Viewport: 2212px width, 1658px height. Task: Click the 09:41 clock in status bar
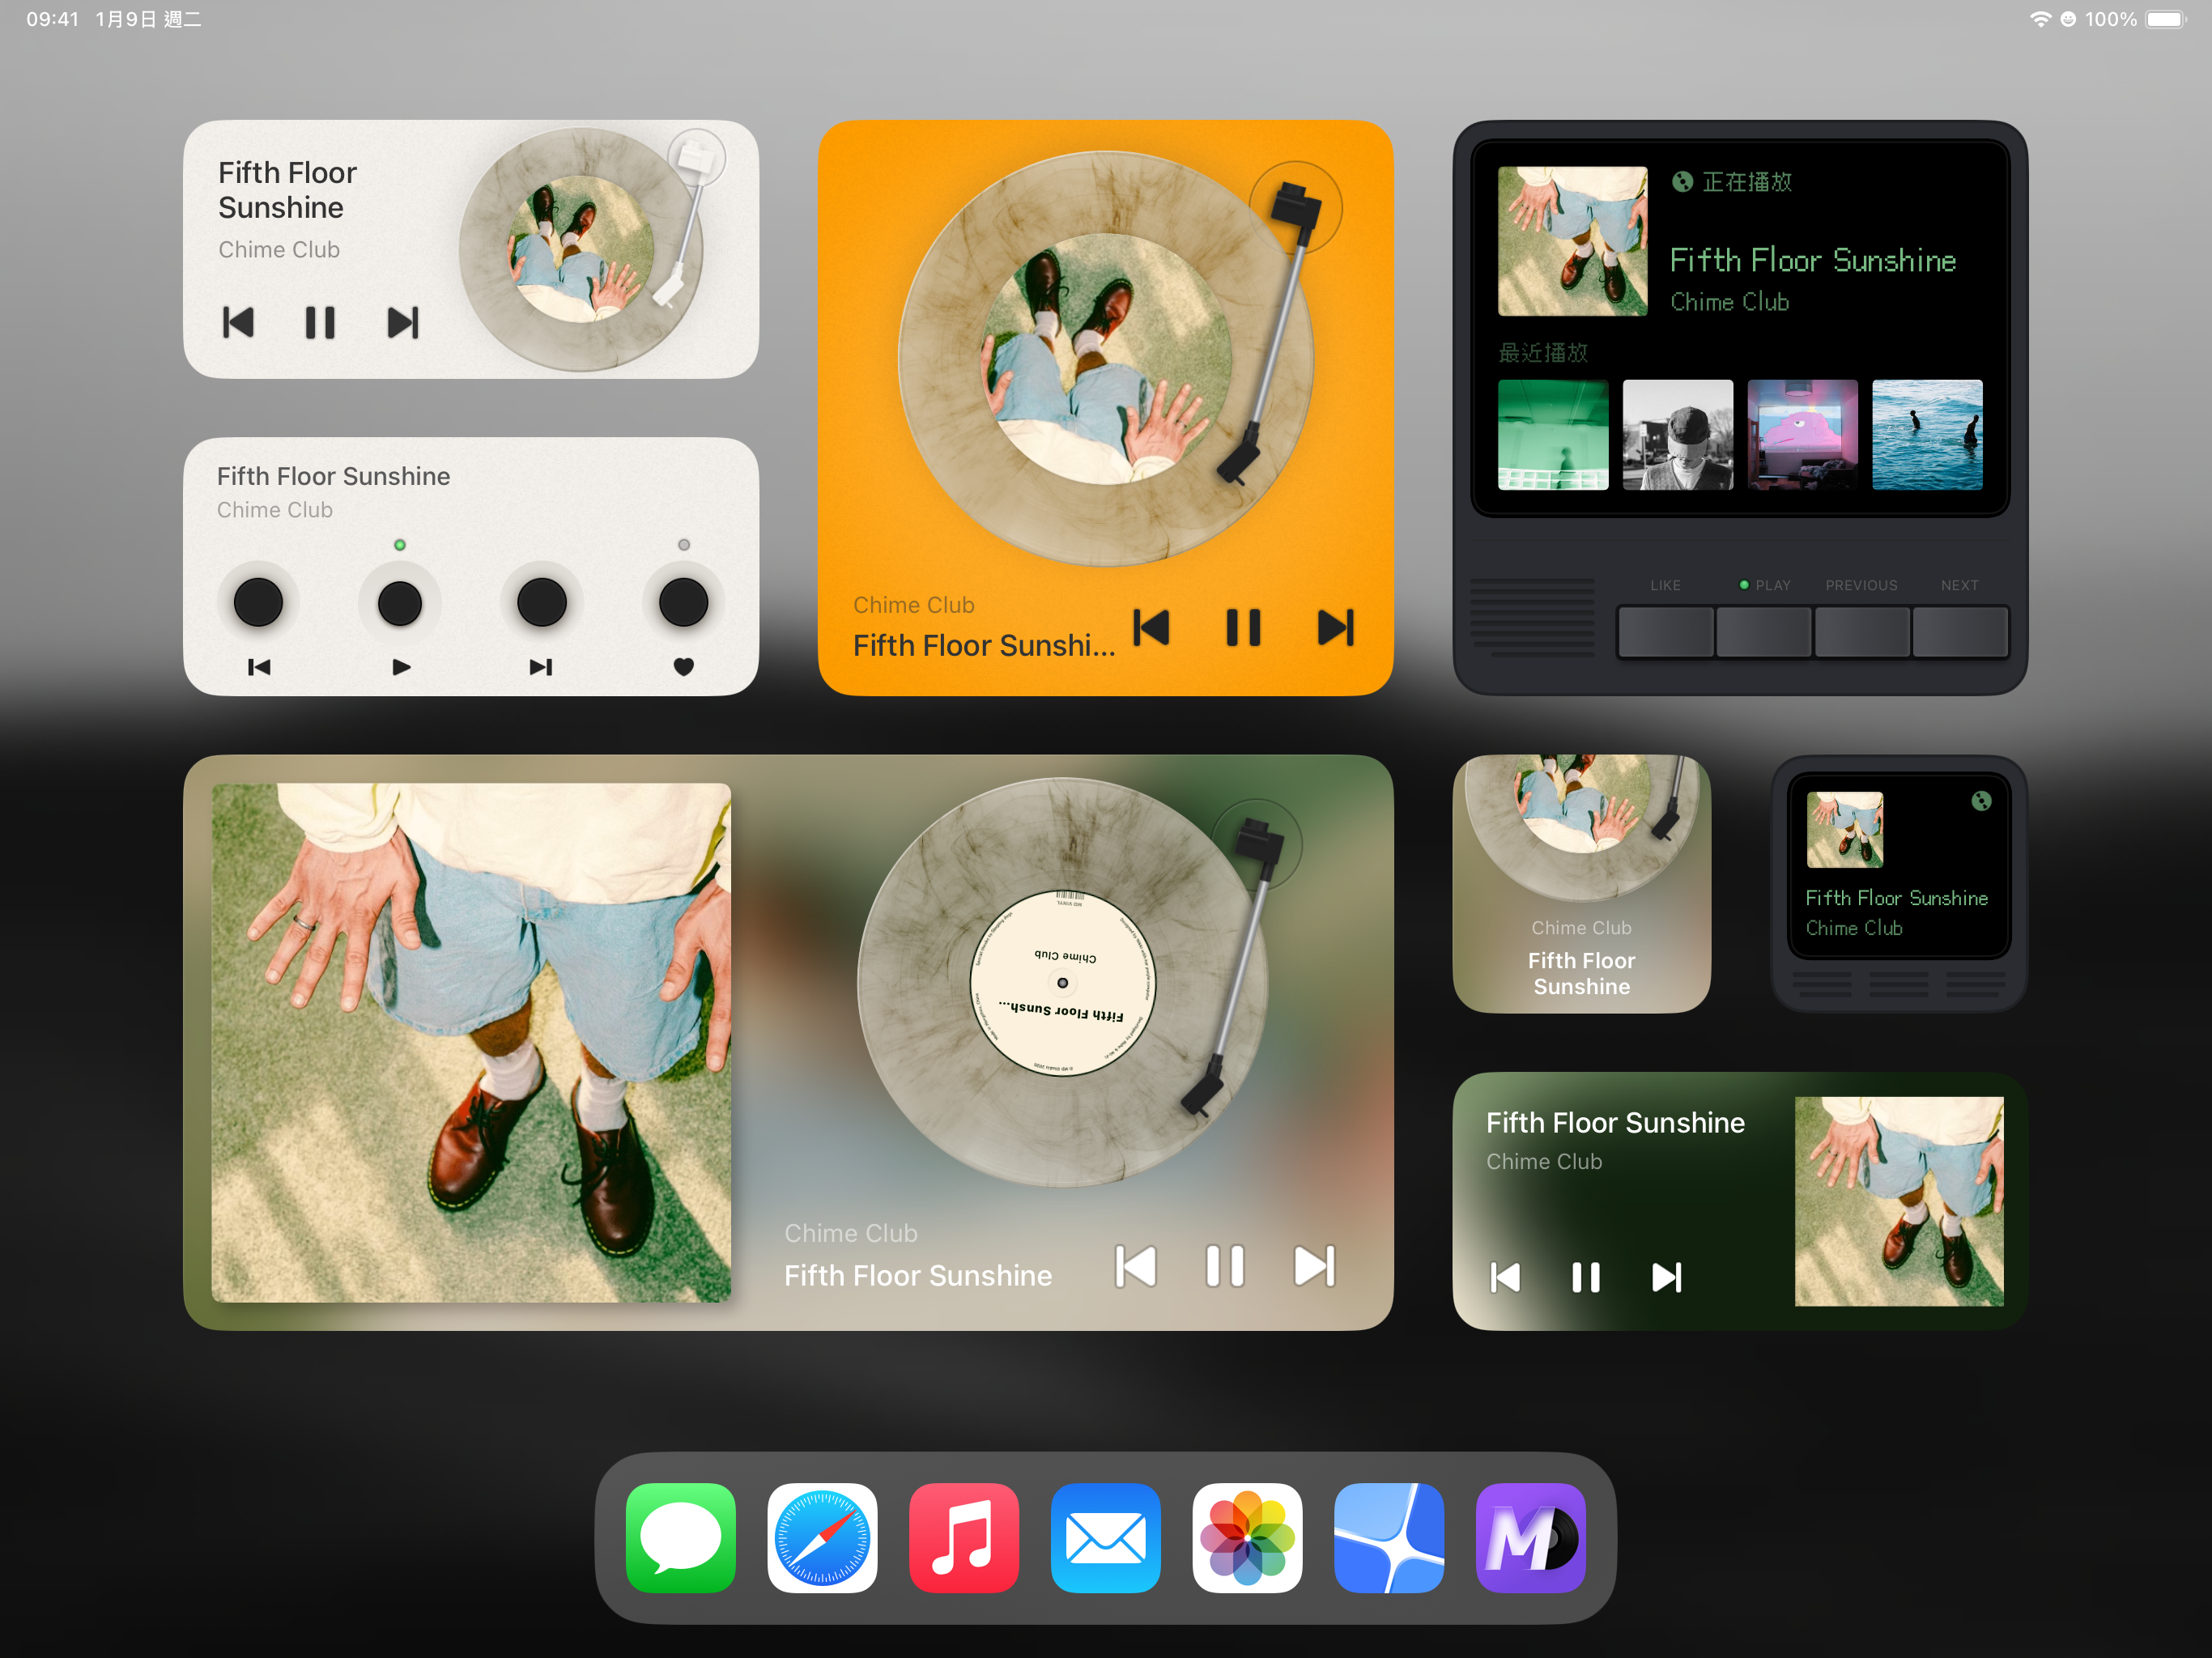click(52, 19)
